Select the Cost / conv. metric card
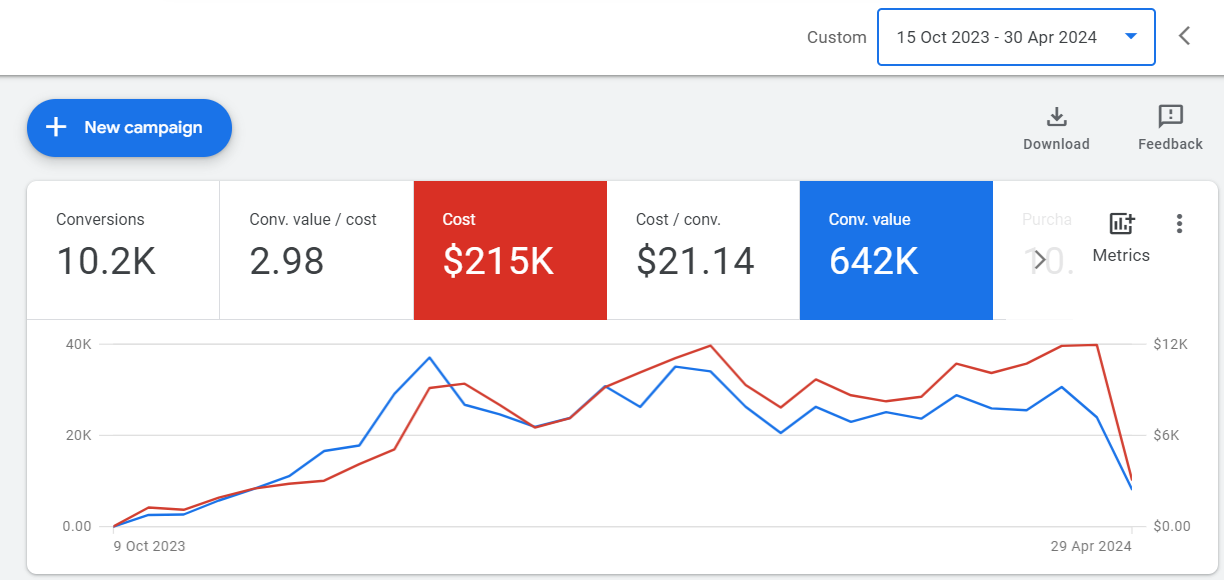The image size is (1224, 580). tap(703, 250)
